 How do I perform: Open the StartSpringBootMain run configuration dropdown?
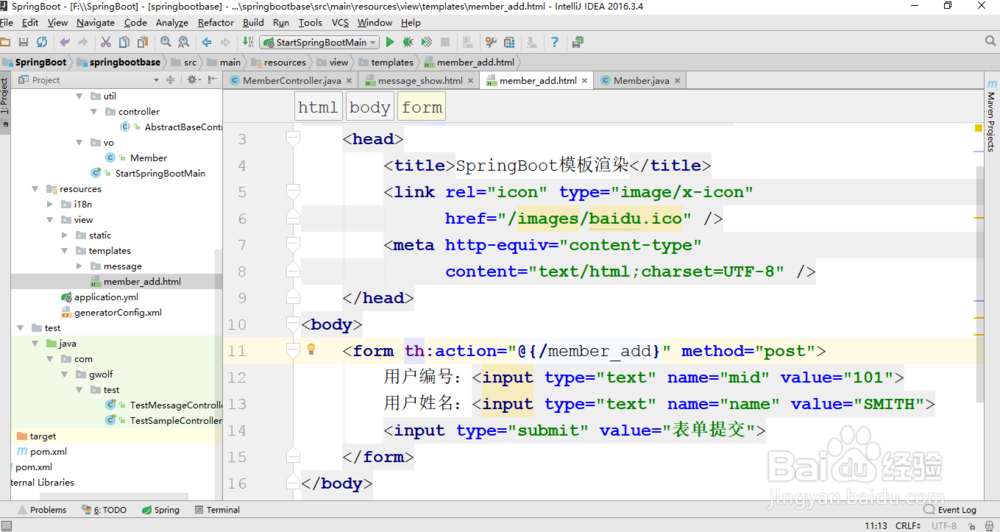tap(320, 42)
